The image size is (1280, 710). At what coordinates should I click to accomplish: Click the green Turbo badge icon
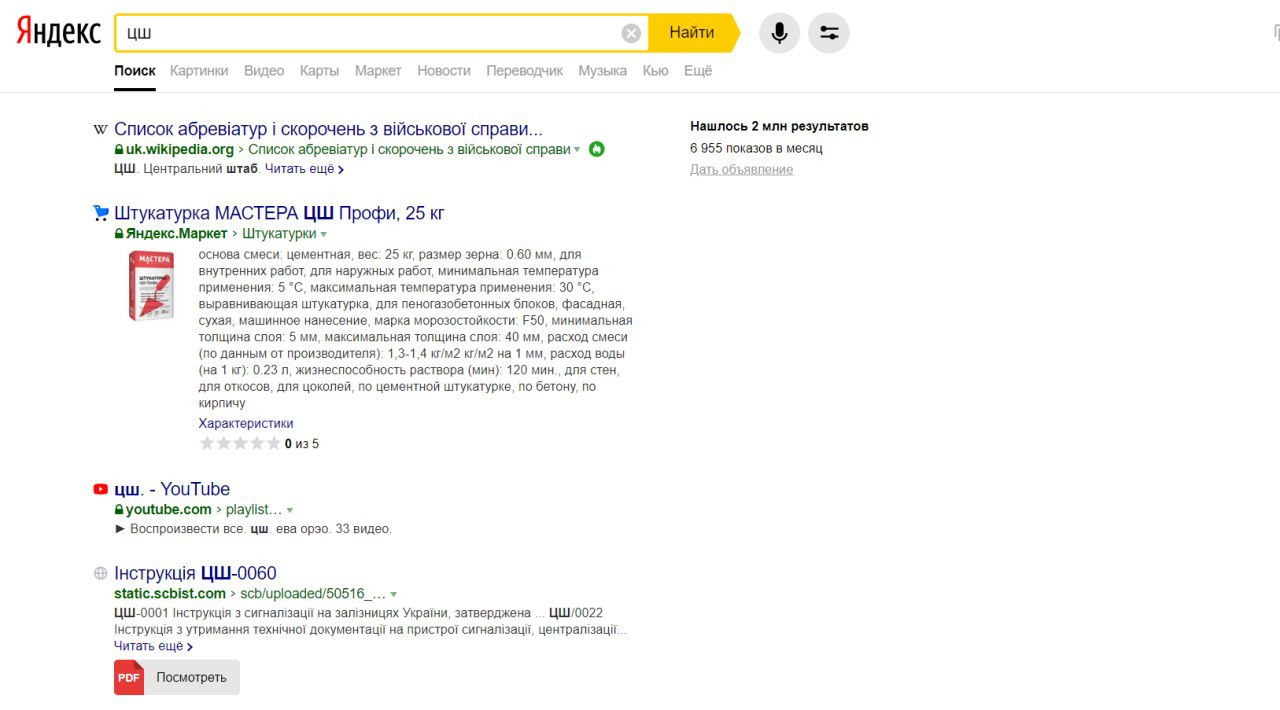tap(597, 149)
